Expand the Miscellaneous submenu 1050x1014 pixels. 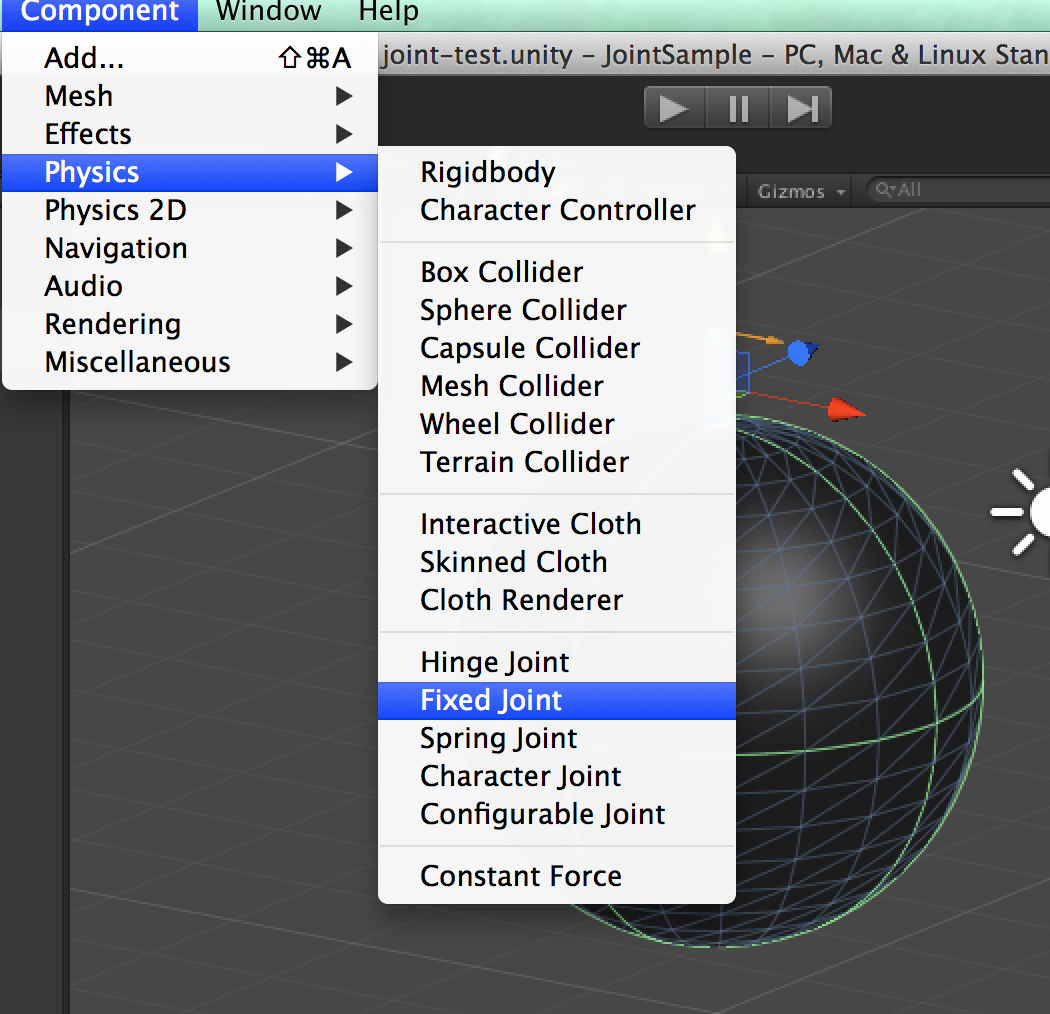pos(190,362)
